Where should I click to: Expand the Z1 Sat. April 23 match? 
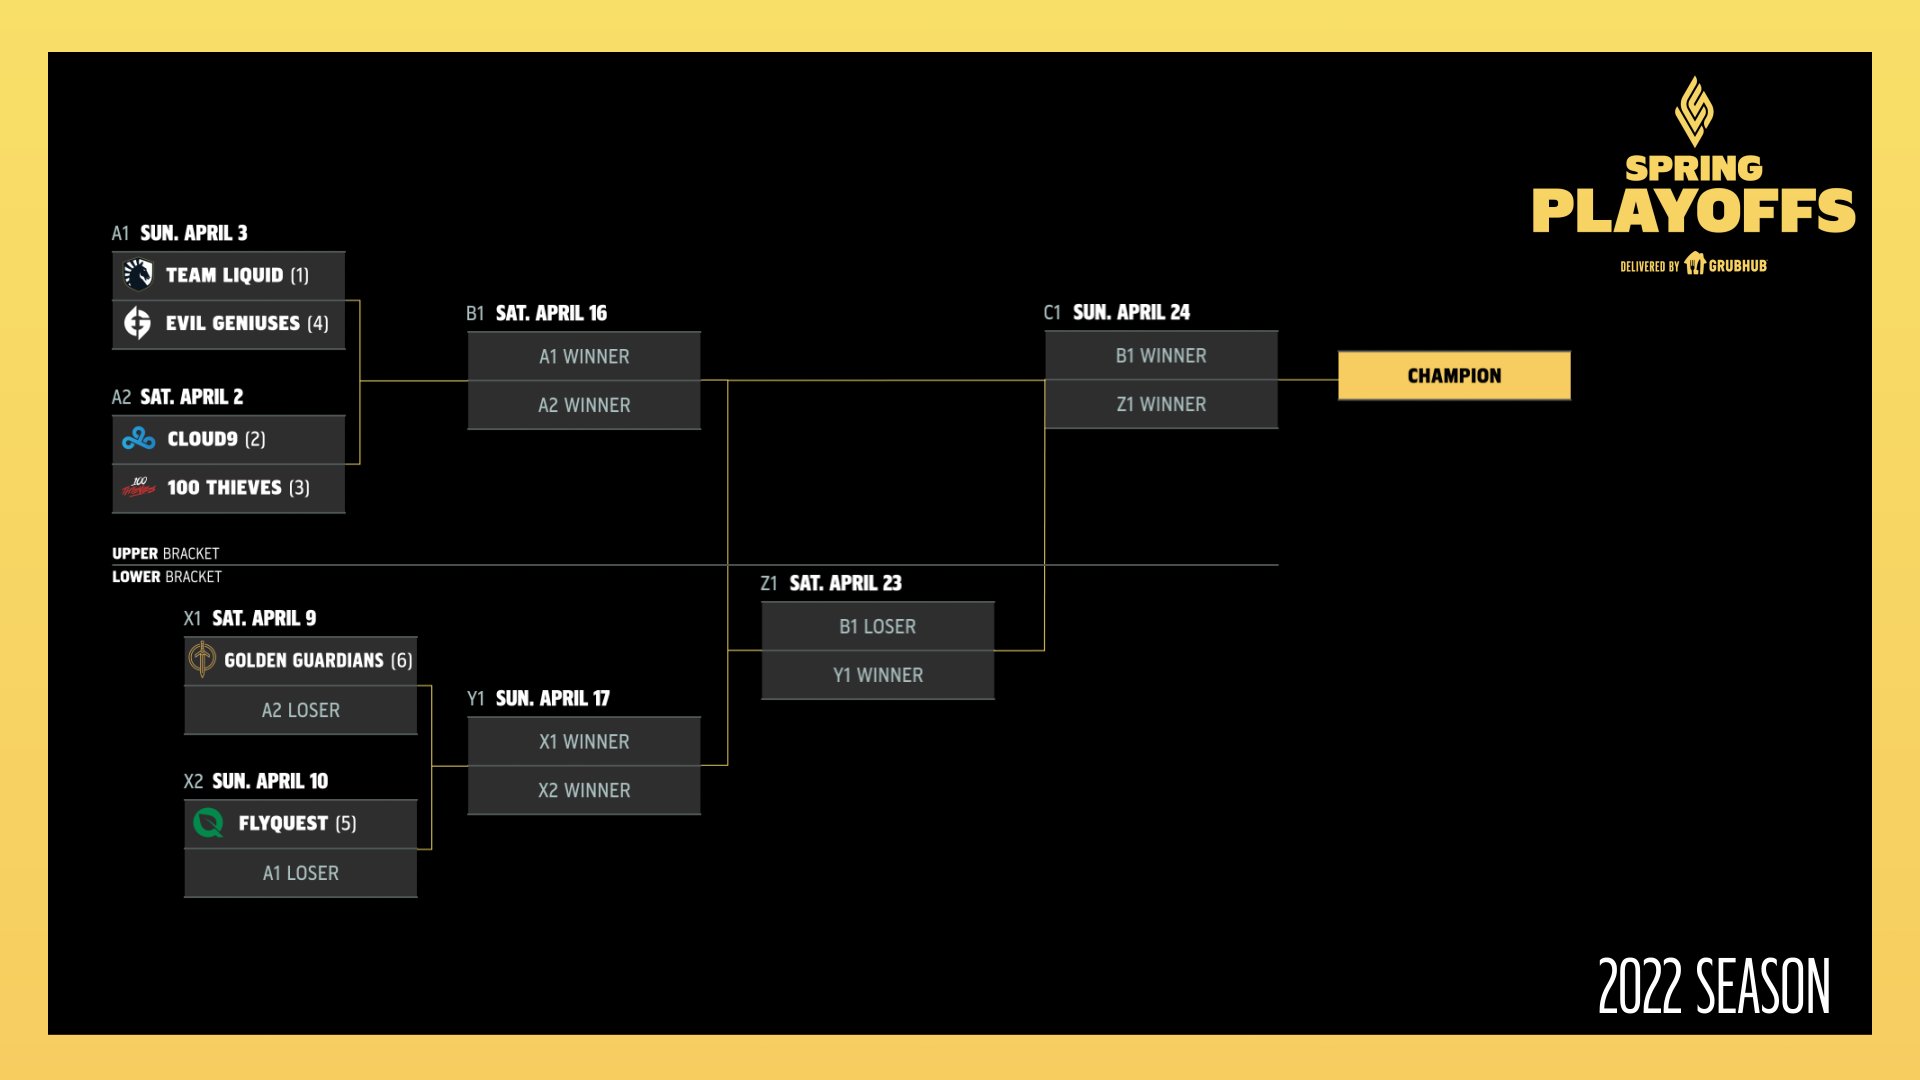(x=877, y=640)
